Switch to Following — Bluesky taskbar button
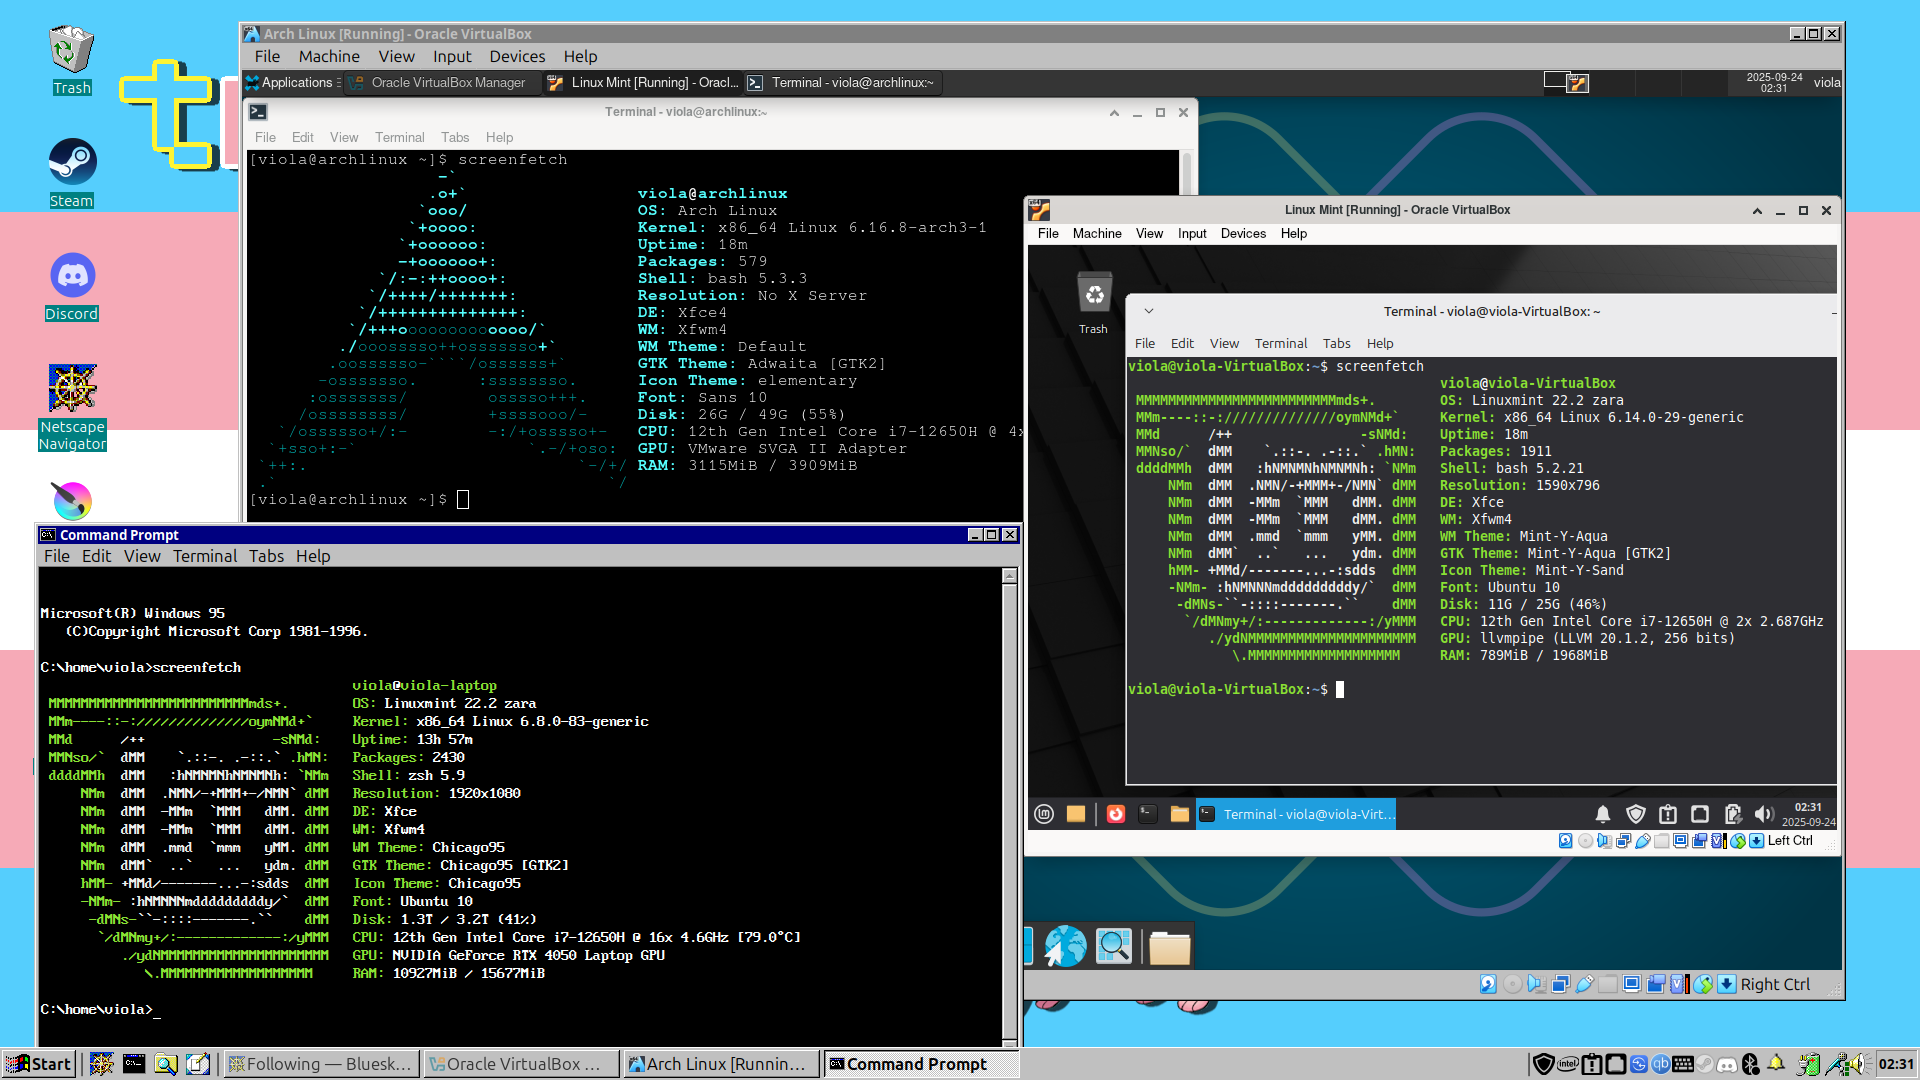Viewport: 1920px width, 1080px height. point(321,1064)
